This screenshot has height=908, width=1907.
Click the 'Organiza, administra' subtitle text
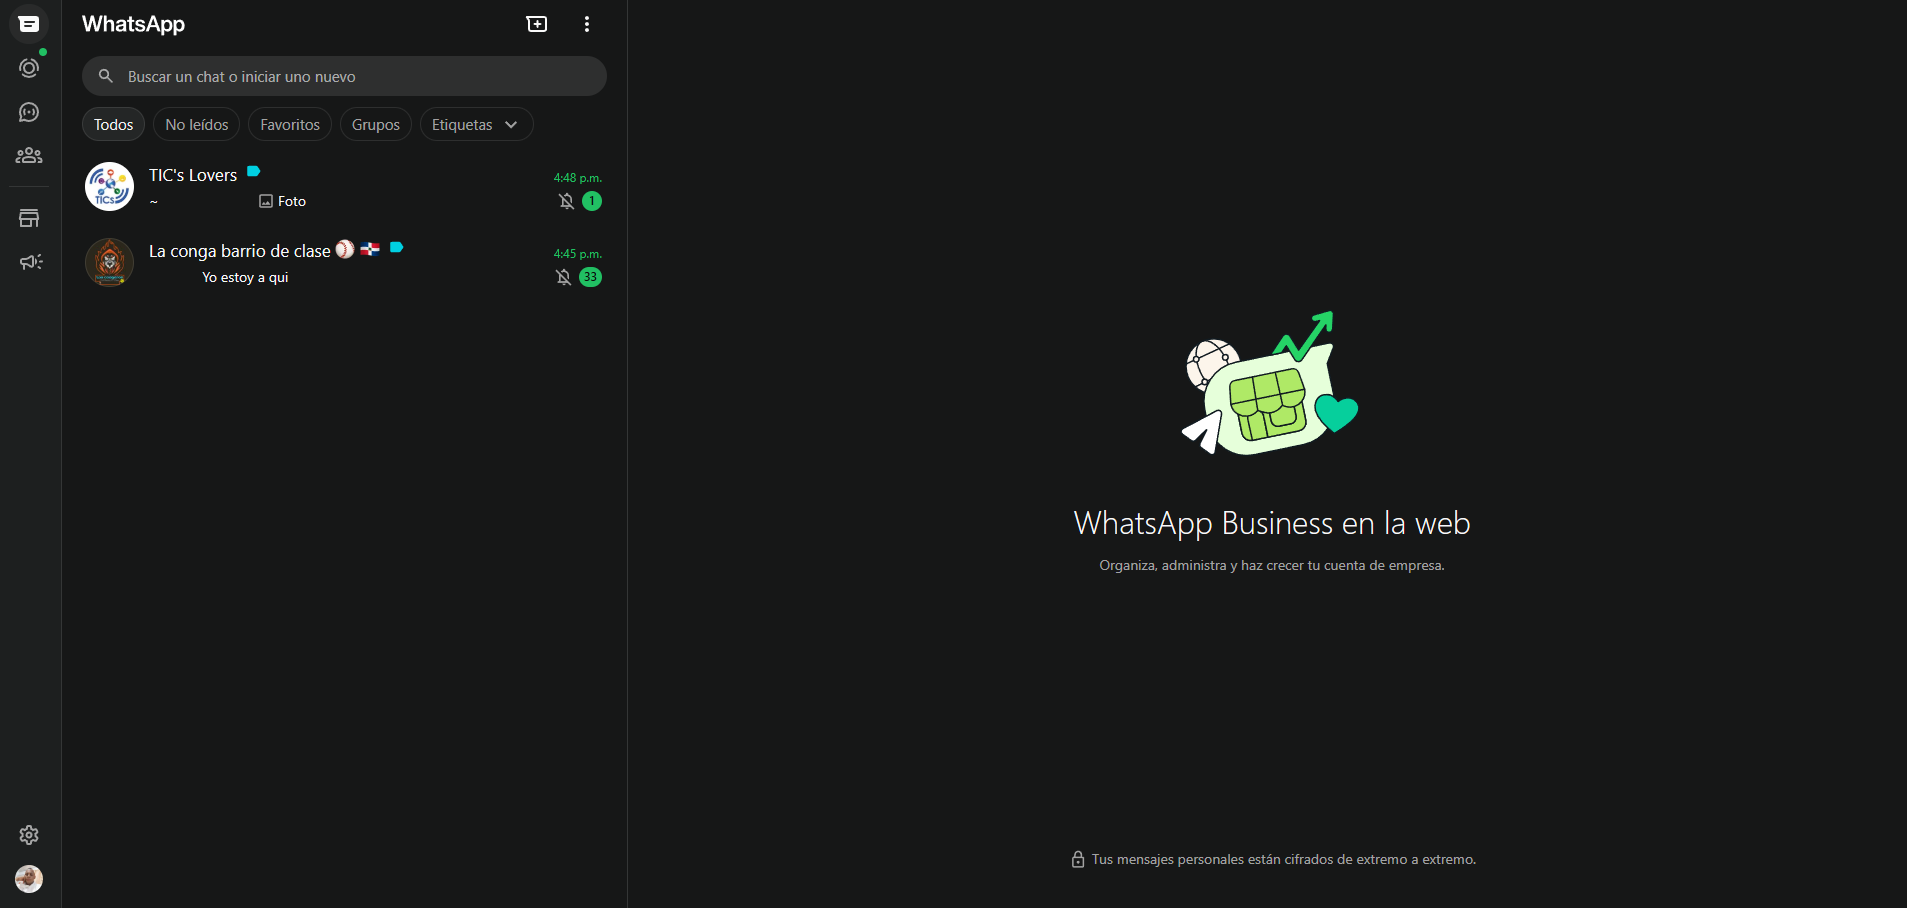[1272, 565]
